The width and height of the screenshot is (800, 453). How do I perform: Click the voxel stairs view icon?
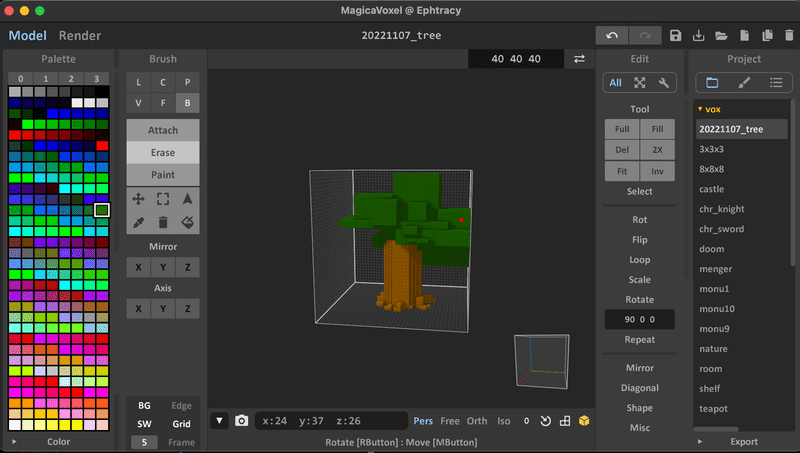[565, 421]
